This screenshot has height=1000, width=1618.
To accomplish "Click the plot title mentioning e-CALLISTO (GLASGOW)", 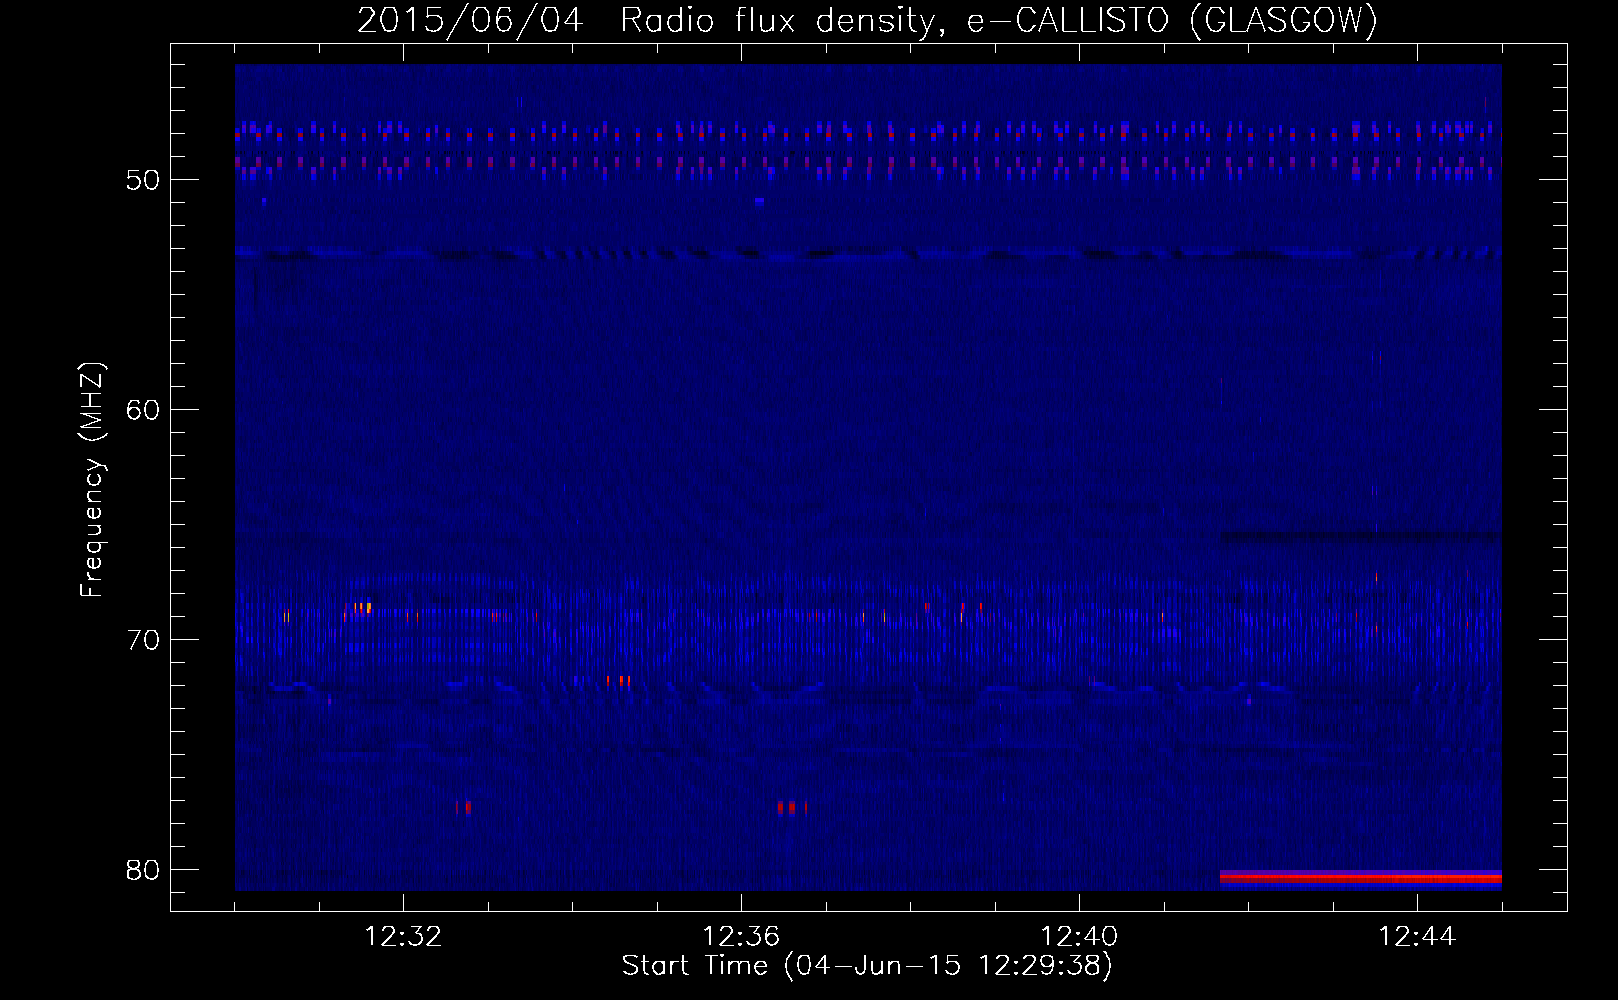I will coord(867,20).
